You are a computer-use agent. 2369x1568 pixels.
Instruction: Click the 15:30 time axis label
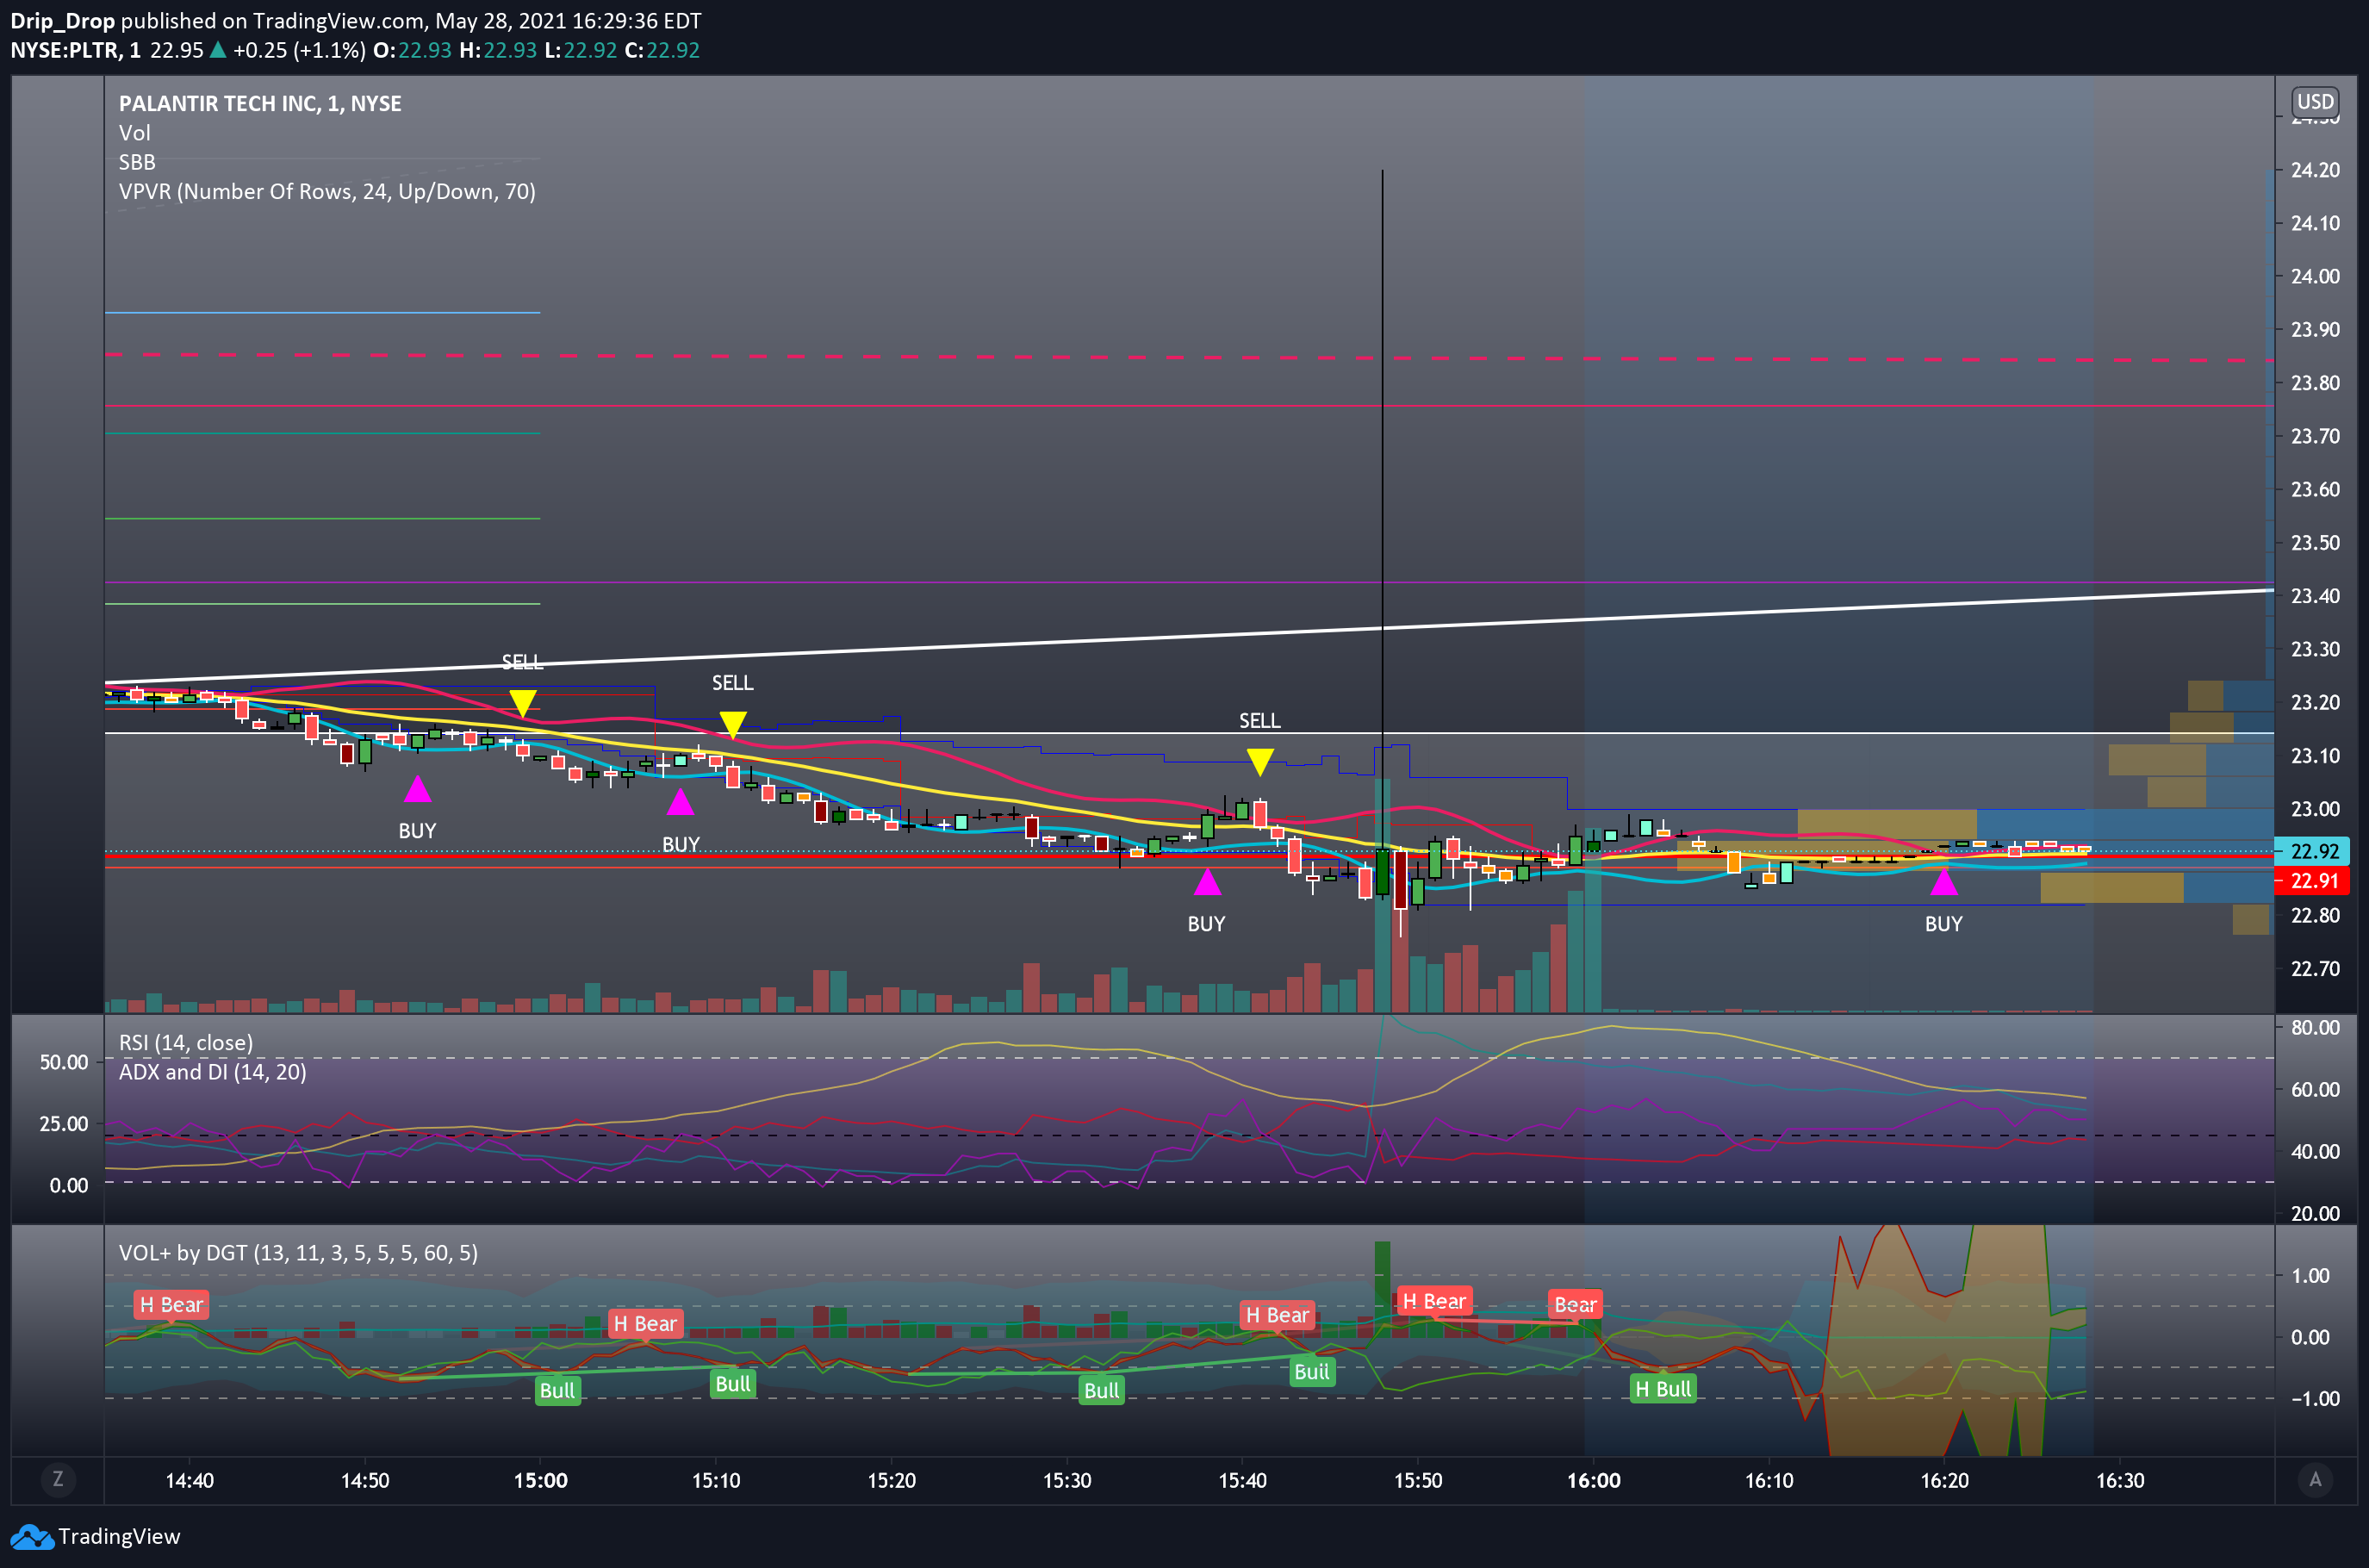[x=1067, y=1481]
